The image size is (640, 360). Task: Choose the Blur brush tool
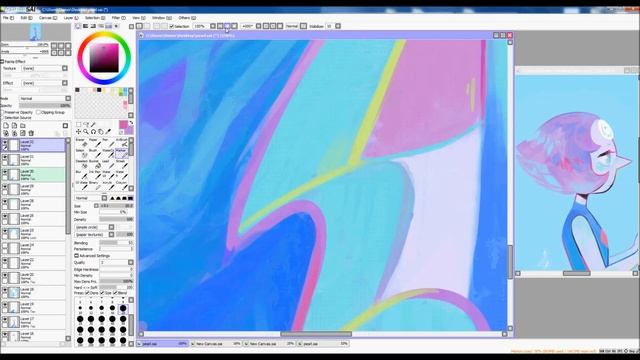[x=81, y=175]
